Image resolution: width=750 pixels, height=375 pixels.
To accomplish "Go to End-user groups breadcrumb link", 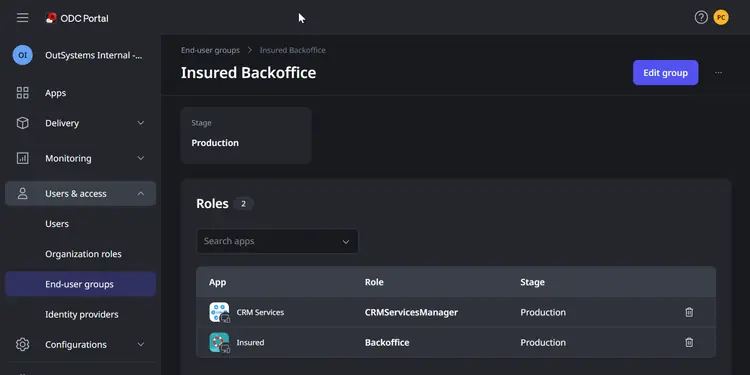I will 210,50.
